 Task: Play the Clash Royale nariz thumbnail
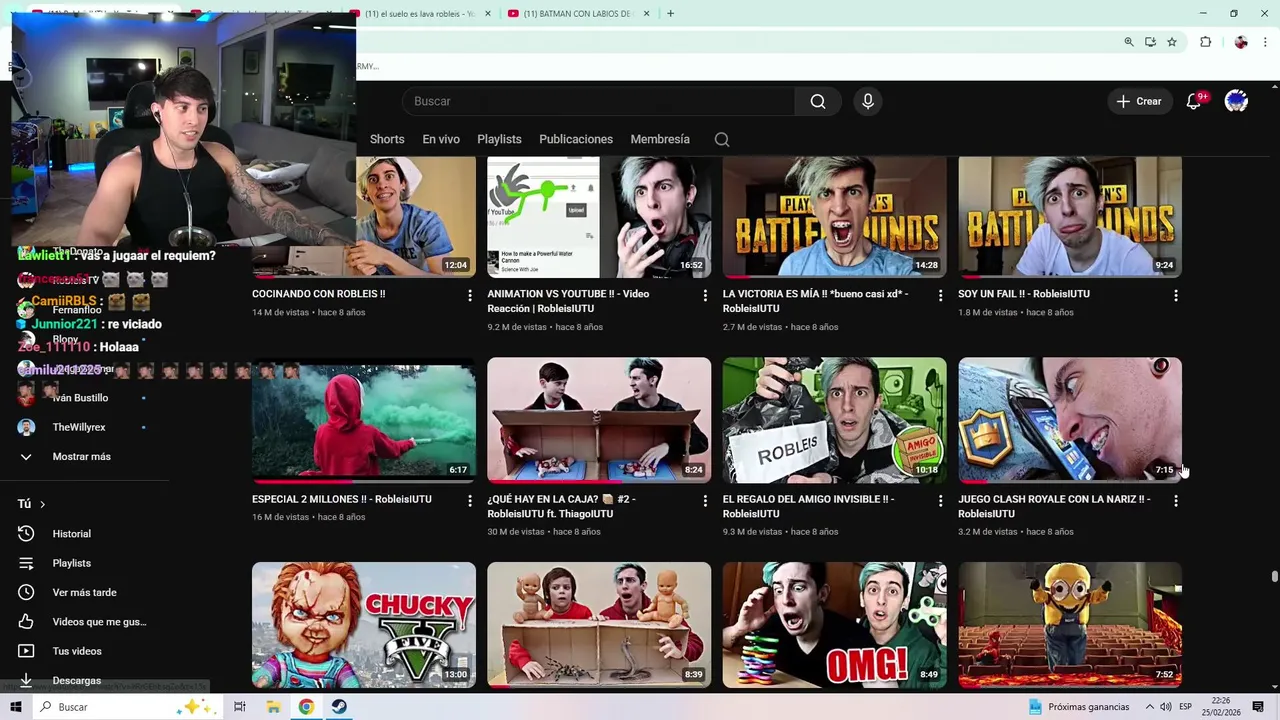(x=1070, y=420)
